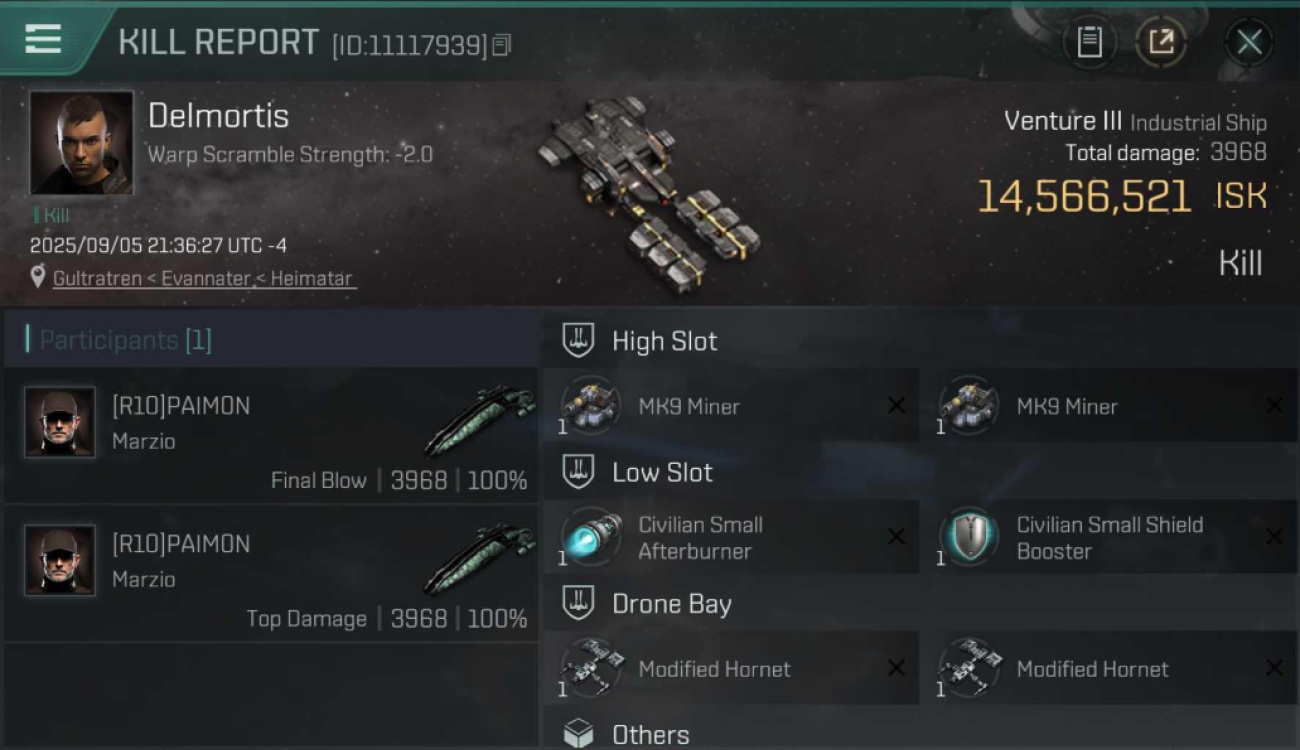1300x750 pixels.
Task: Click the second Modified Hornet drone icon
Action: point(968,668)
